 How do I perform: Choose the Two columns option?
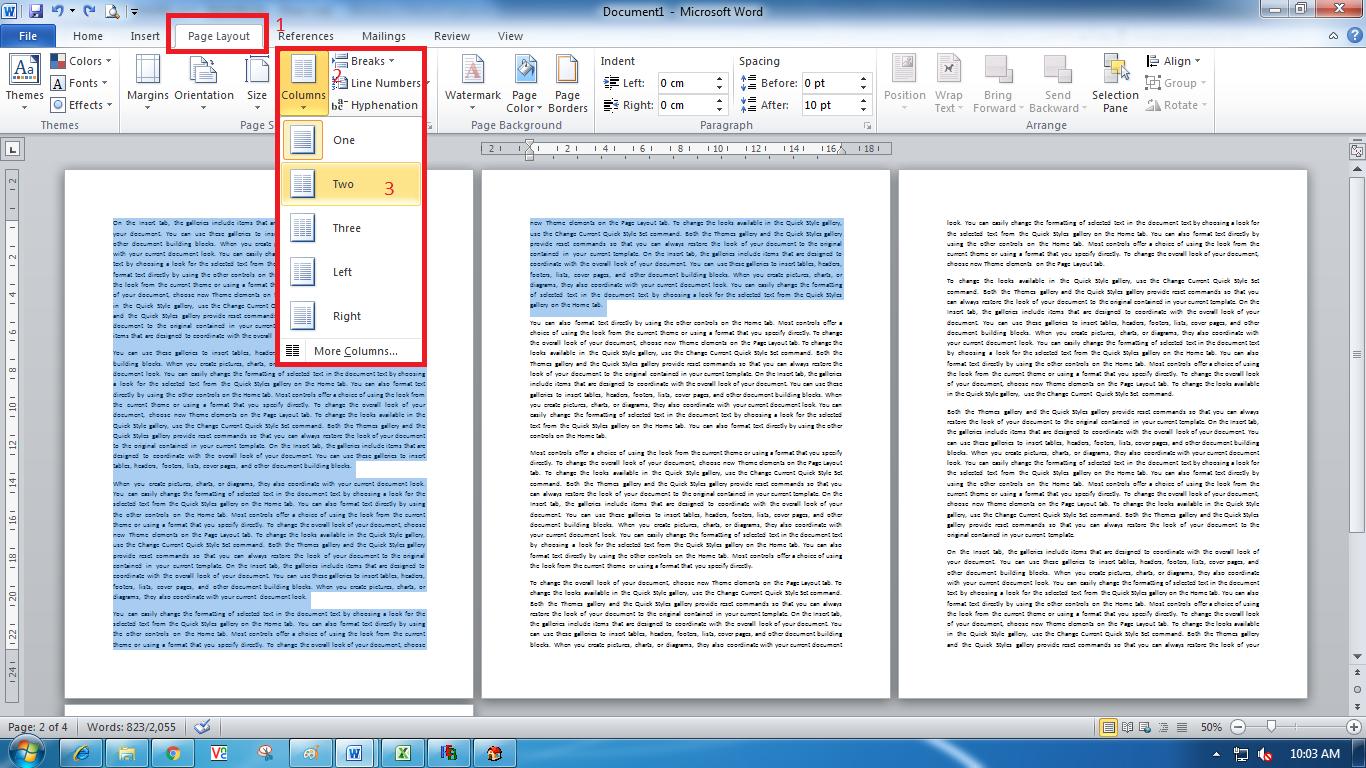pyautogui.click(x=351, y=184)
